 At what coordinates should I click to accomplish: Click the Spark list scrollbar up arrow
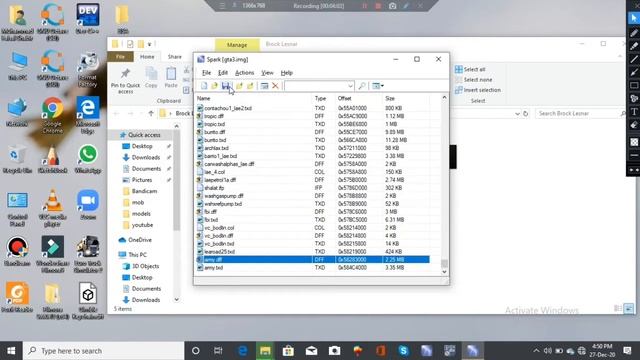tap(444, 98)
